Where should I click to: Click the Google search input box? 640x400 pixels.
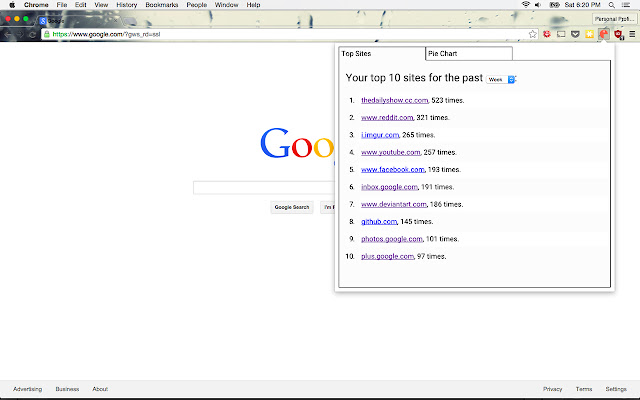(264, 188)
